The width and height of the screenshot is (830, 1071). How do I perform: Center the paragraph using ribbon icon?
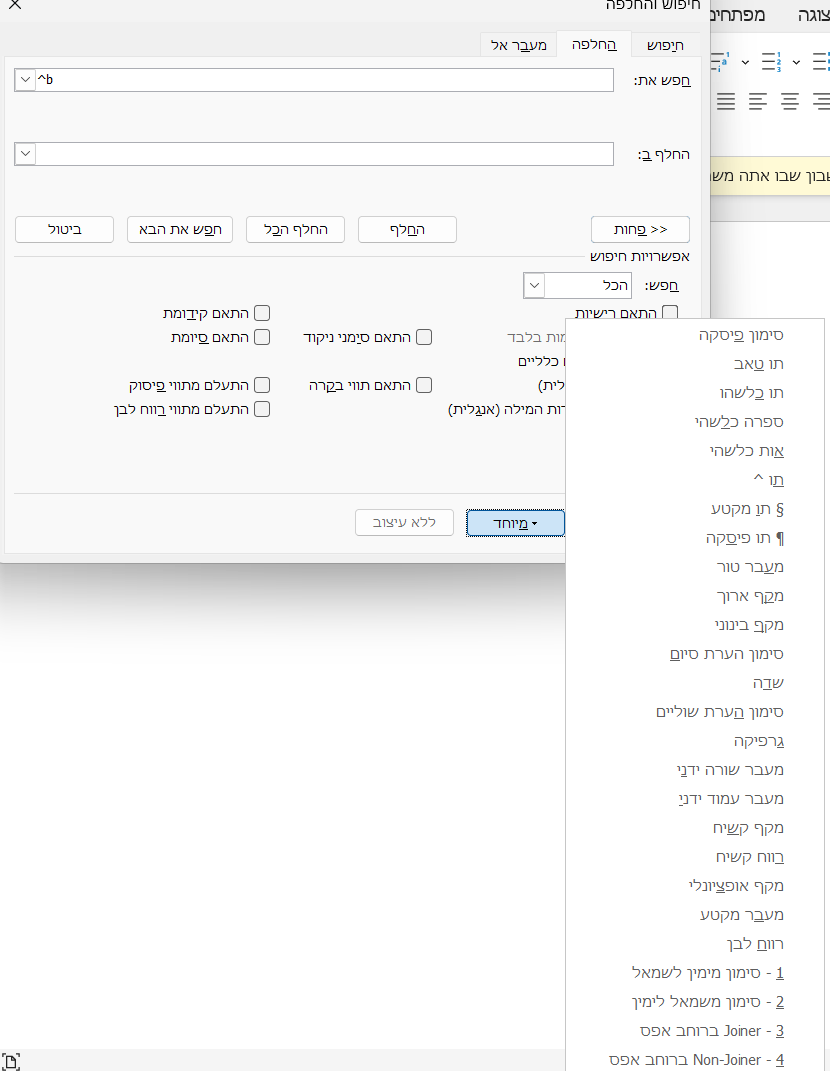coord(790,101)
